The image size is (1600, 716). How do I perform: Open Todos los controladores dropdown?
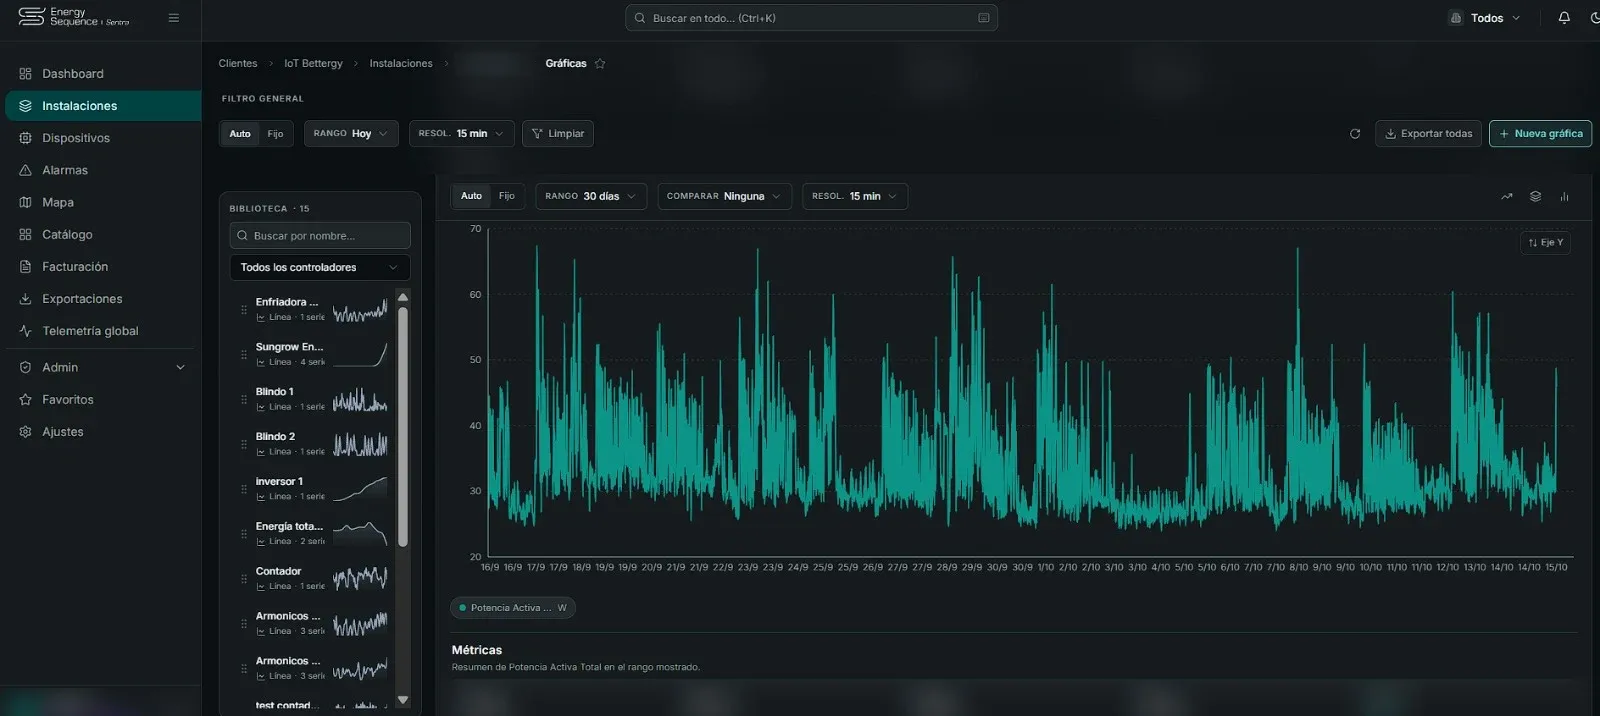pyautogui.click(x=319, y=268)
